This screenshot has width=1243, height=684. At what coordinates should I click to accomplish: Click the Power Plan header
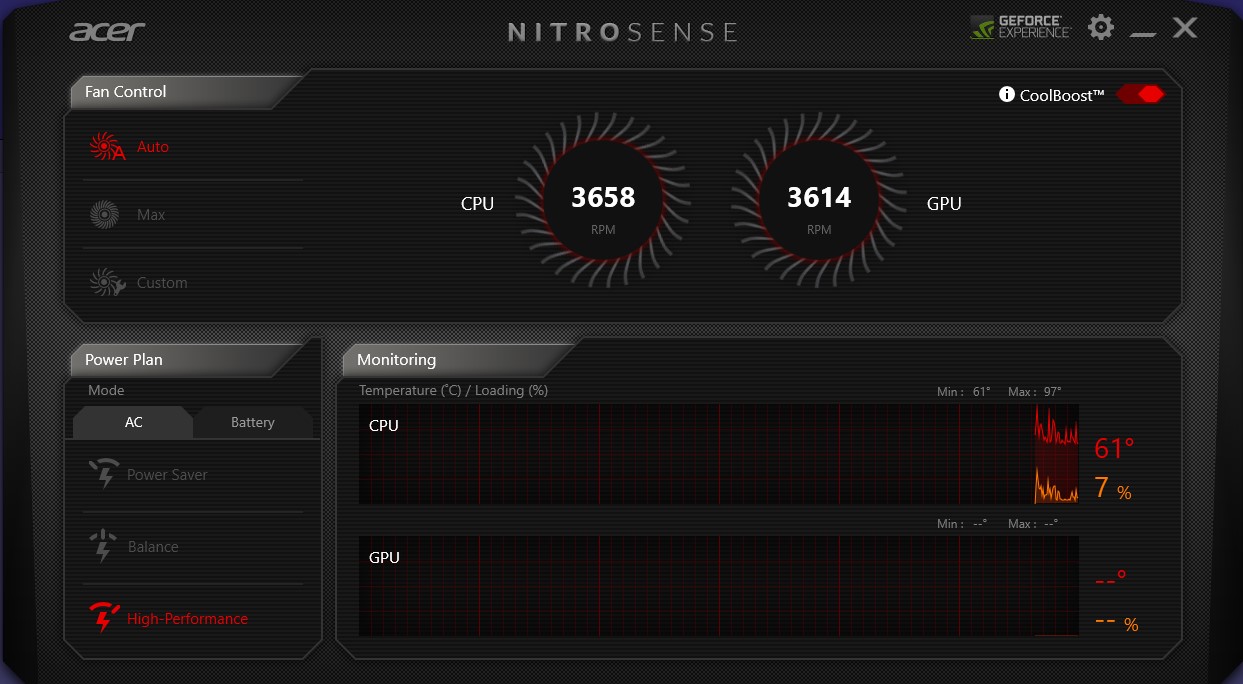coord(123,359)
